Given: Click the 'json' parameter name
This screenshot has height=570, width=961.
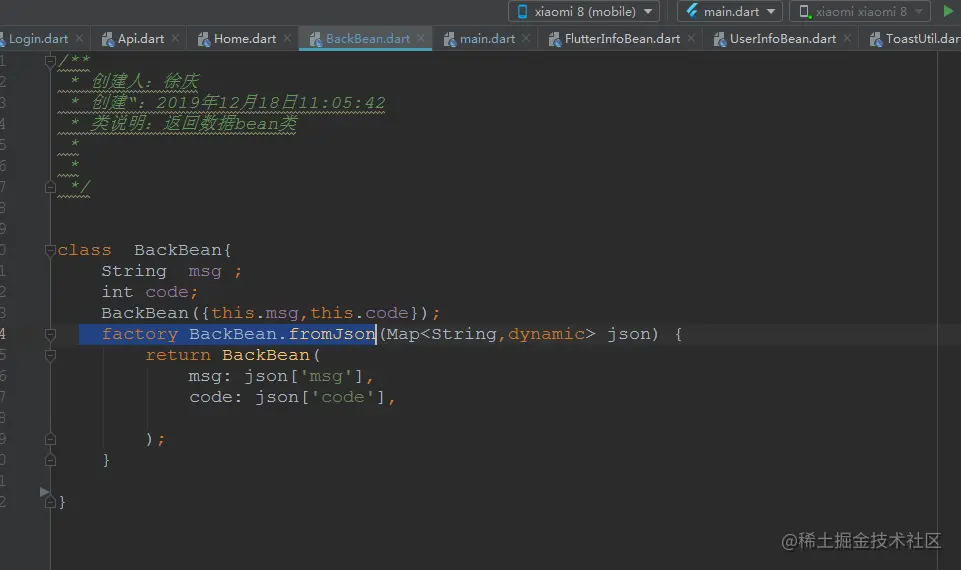Looking at the screenshot, I should point(628,334).
